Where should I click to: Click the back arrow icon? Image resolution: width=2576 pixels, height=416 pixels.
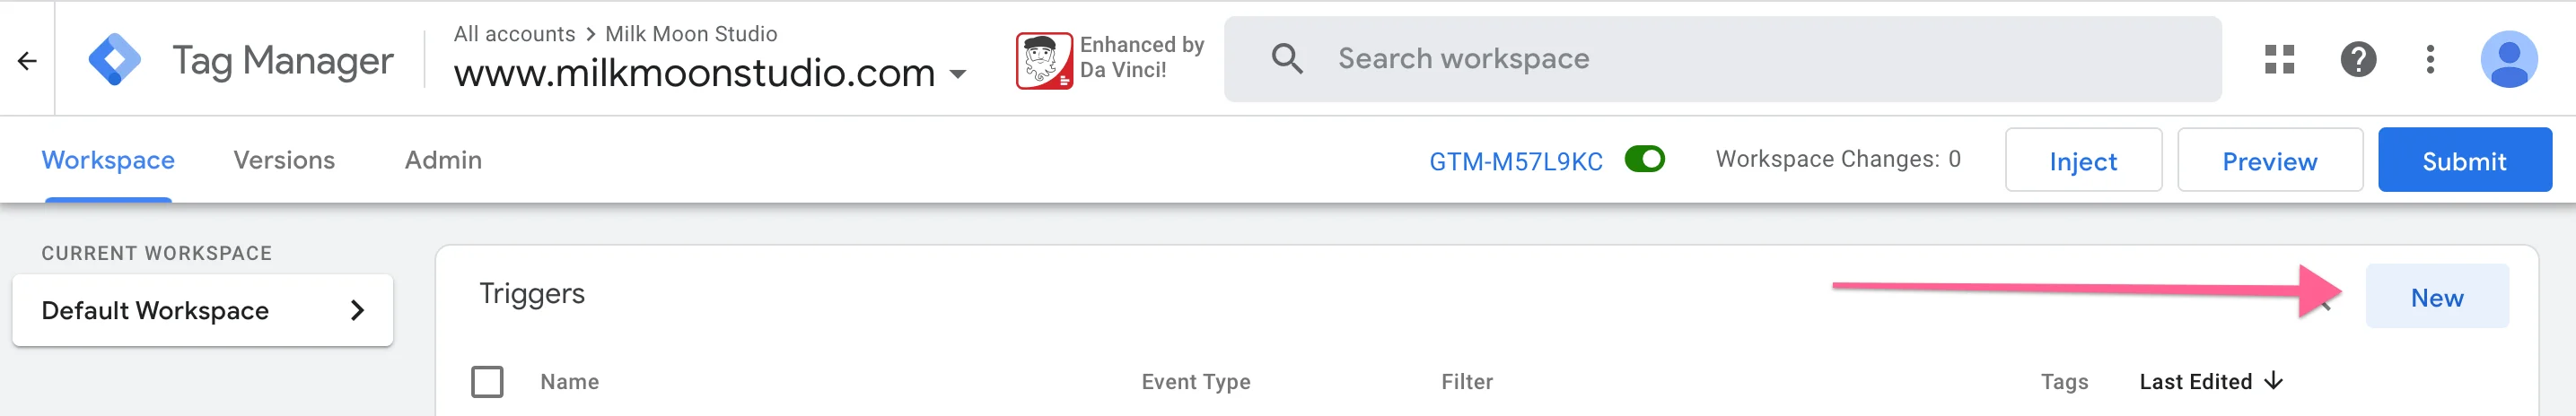(27, 61)
